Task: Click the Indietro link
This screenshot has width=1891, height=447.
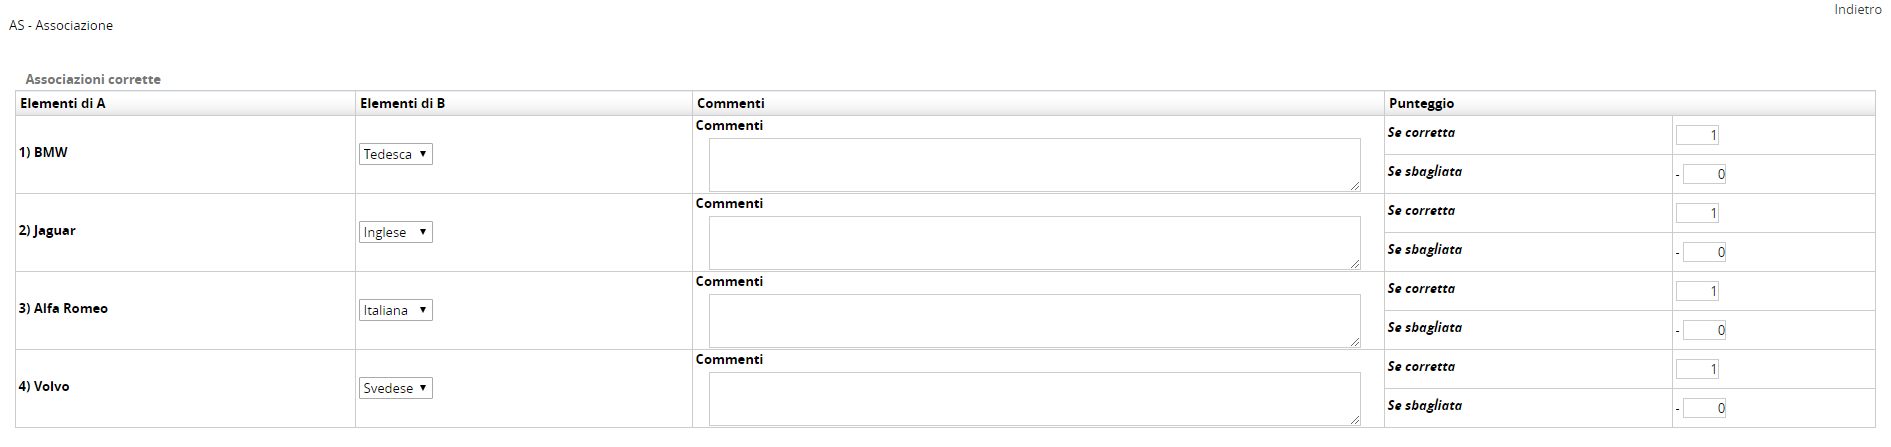Action: [x=1857, y=10]
